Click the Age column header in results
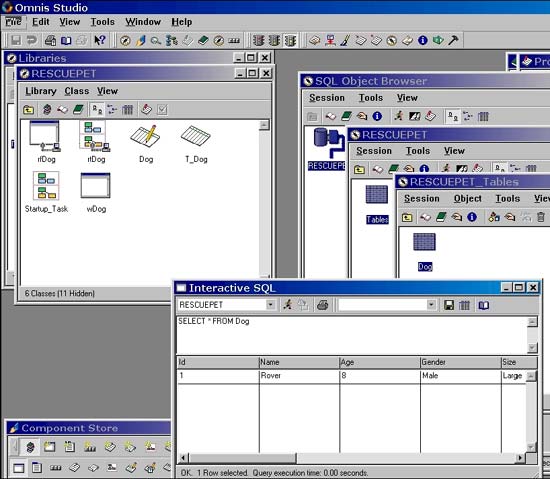 point(380,362)
